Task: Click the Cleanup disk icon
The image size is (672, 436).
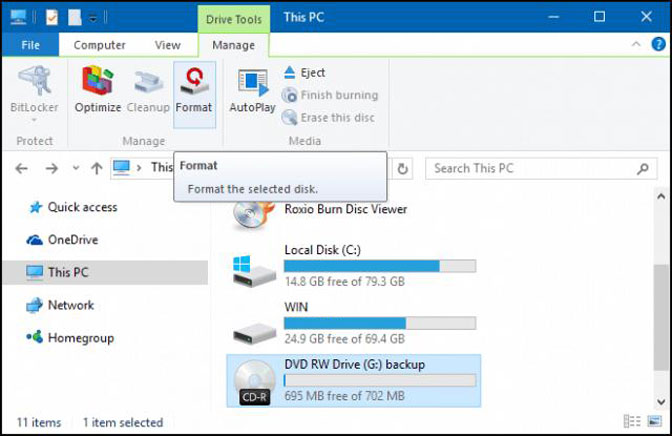Action: [x=148, y=89]
